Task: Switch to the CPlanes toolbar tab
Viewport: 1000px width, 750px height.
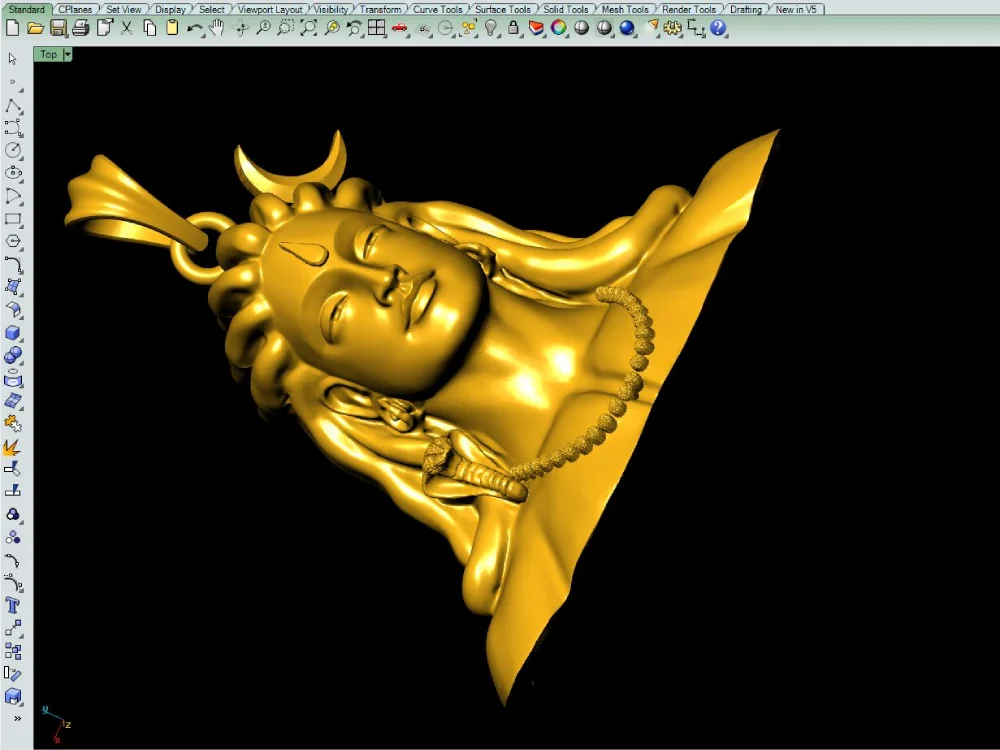Action: pyautogui.click(x=75, y=10)
